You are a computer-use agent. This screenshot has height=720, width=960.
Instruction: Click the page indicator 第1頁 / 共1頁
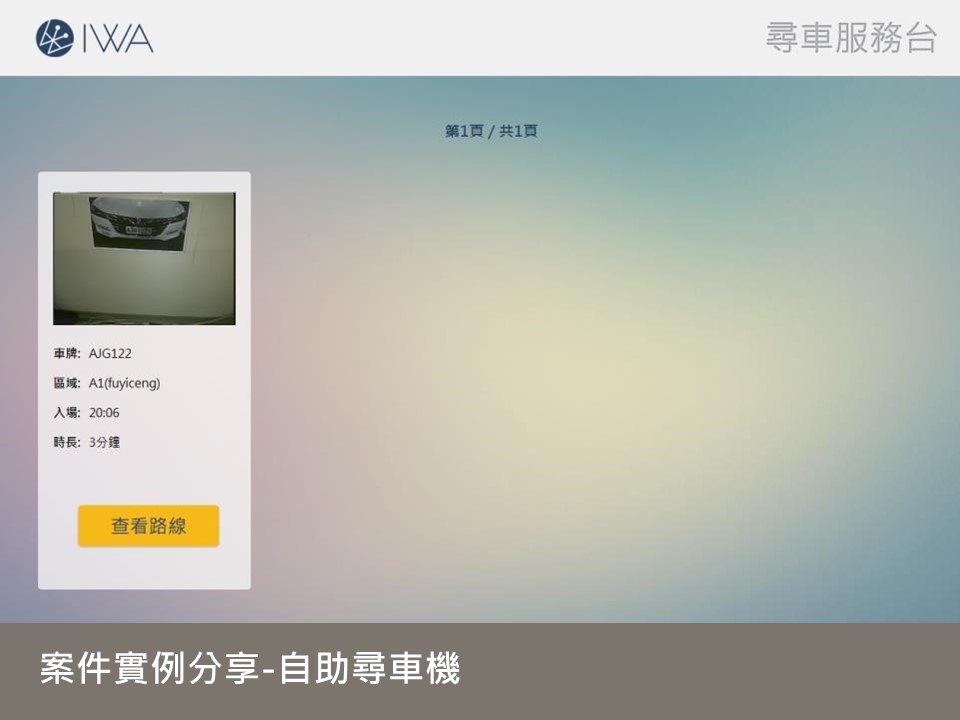[491, 131]
